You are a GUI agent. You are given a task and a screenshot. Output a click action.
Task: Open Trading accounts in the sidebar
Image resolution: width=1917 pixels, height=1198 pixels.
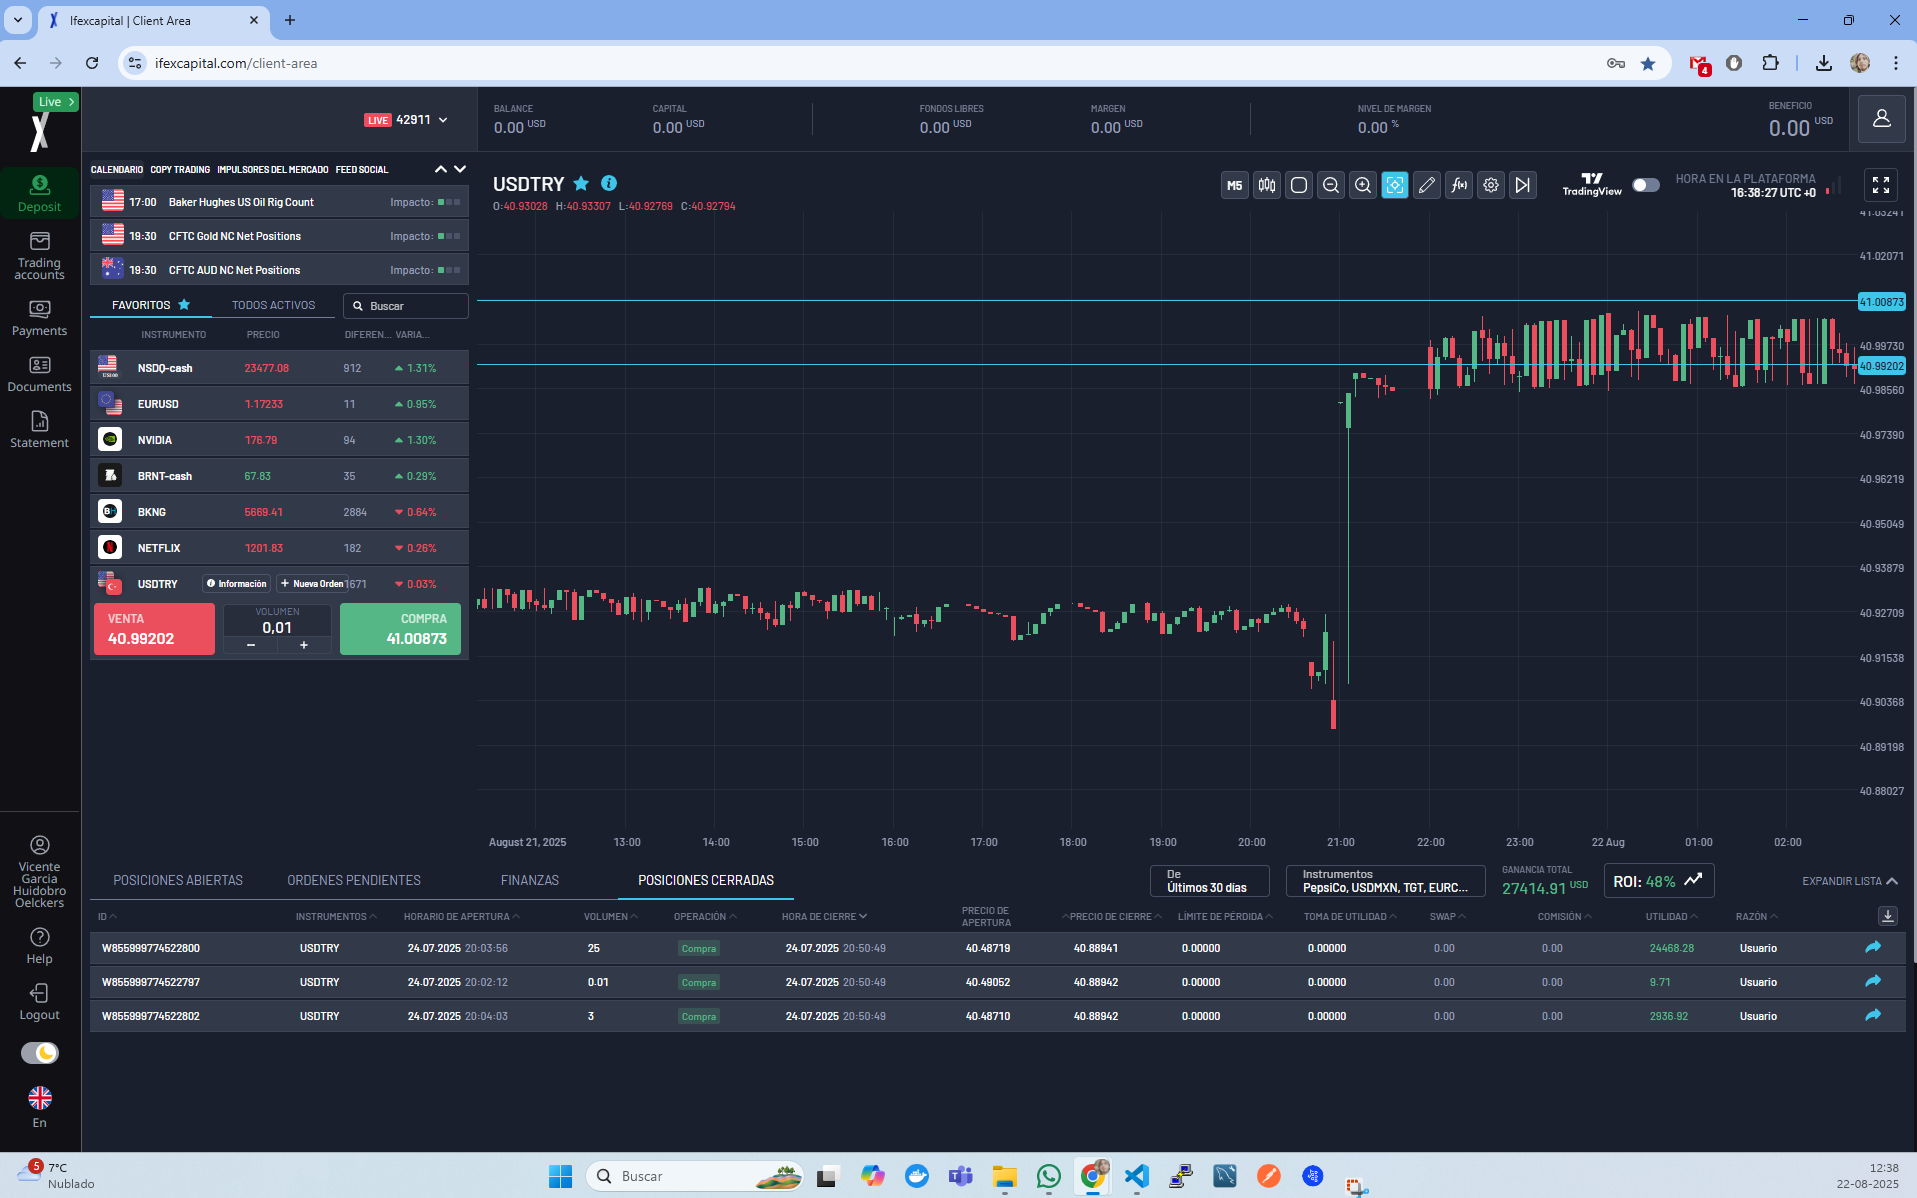click(x=39, y=256)
